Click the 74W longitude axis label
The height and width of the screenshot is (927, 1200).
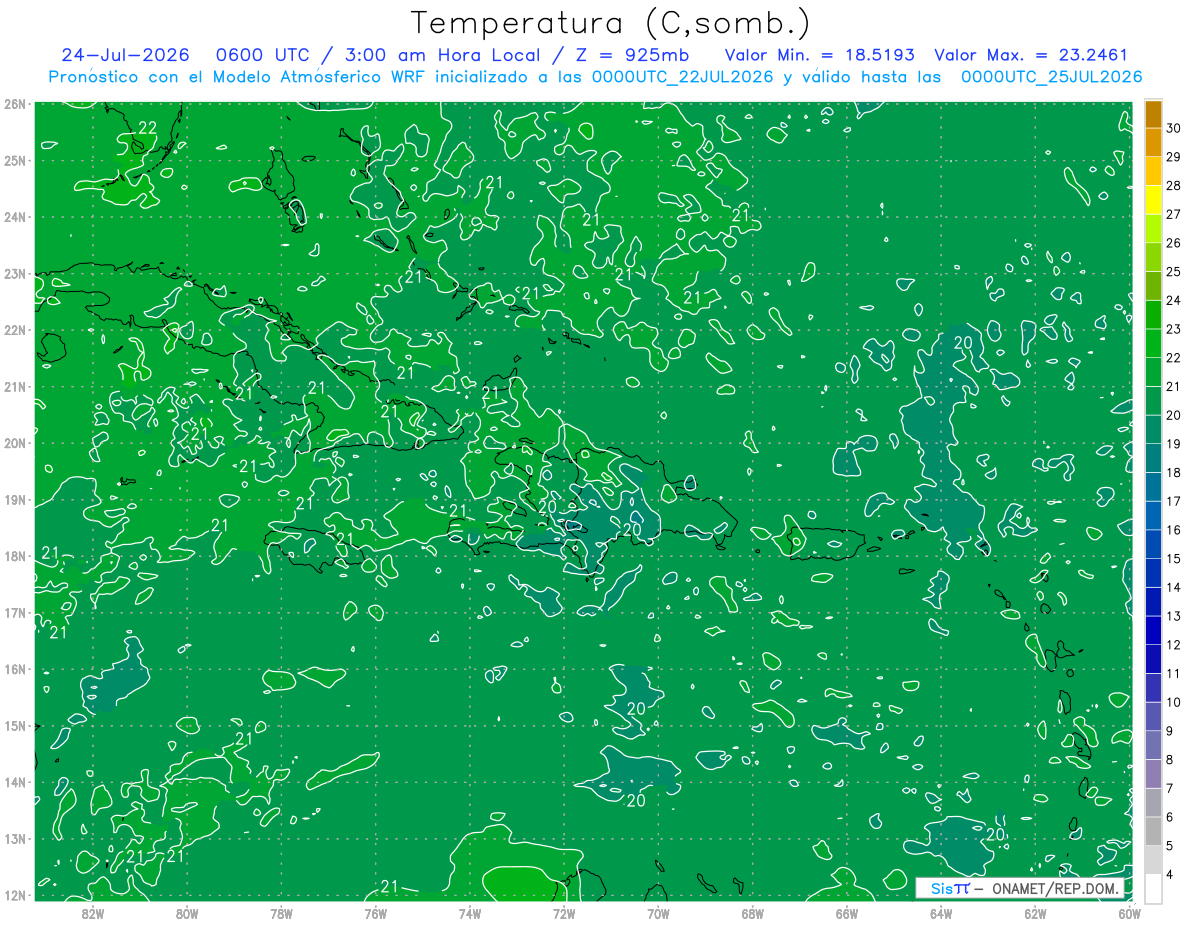[470, 913]
